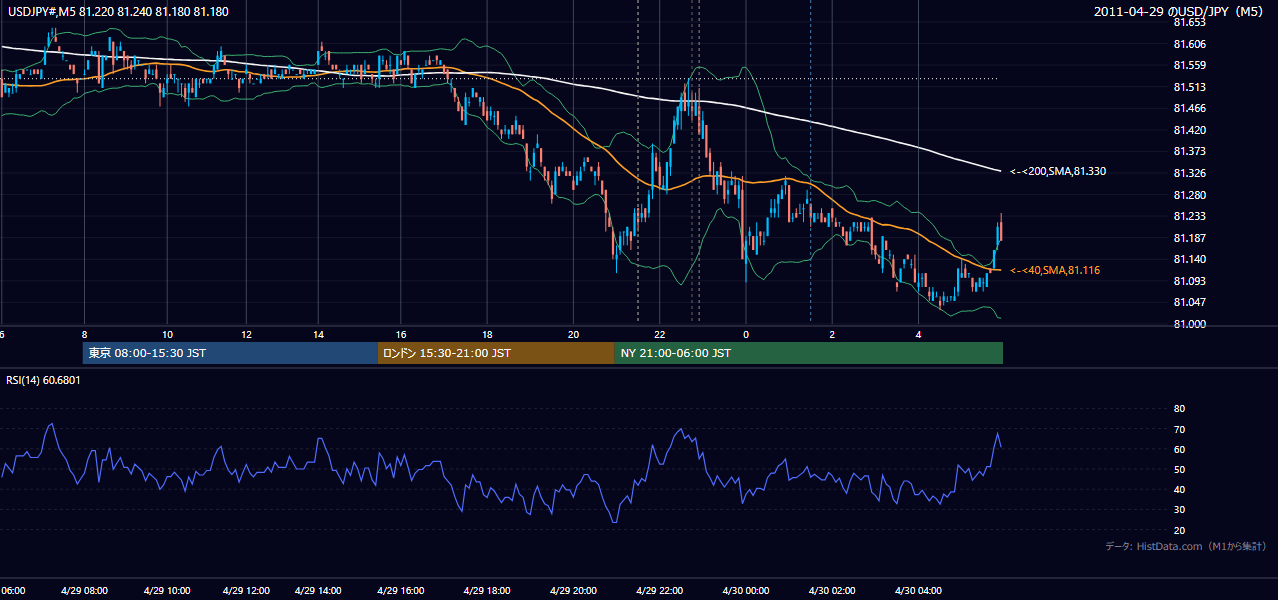The width and height of the screenshot is (1278, 600).
Task: Click price axis label 81.280
Action: [1189, 195]
